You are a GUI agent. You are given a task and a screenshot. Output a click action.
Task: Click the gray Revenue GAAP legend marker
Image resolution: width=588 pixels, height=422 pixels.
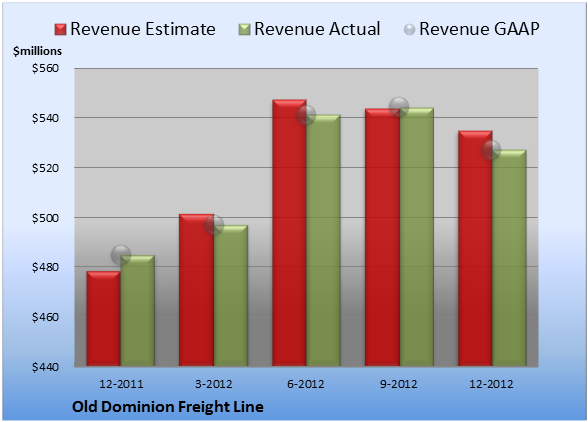coord(410,30)
